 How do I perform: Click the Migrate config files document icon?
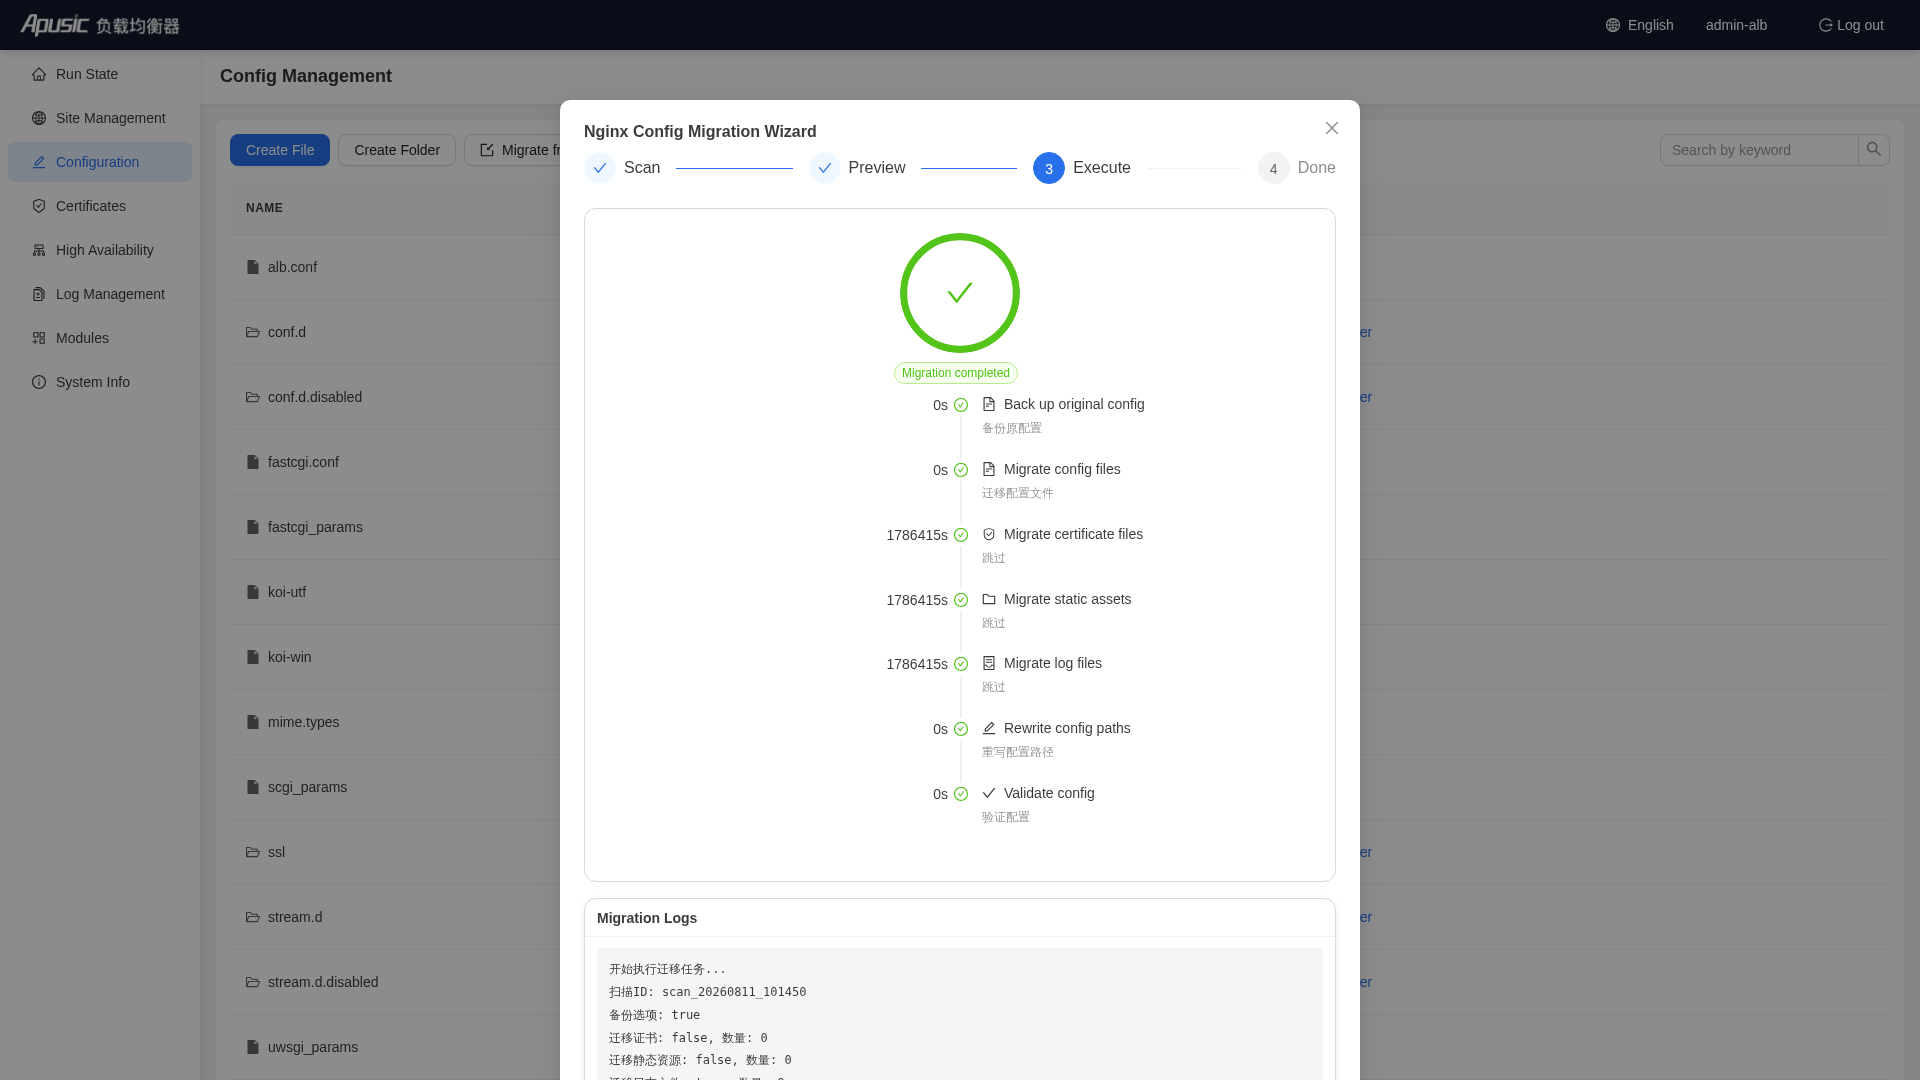[989, 469]
